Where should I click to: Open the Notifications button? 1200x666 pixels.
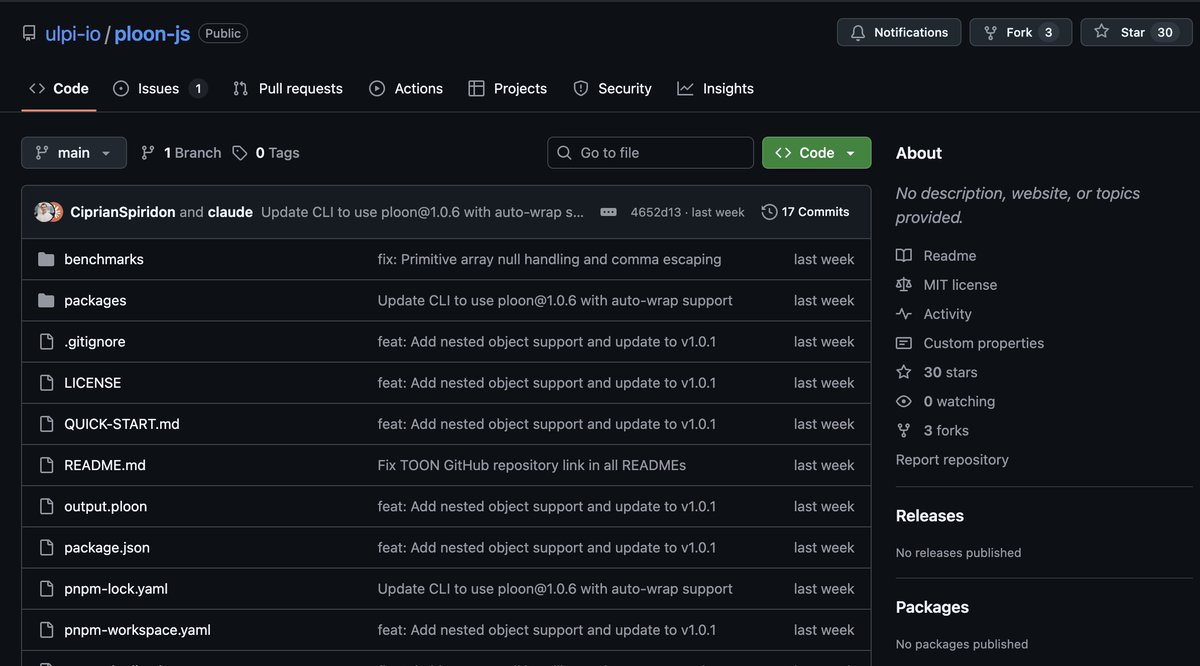coord(899,32)
